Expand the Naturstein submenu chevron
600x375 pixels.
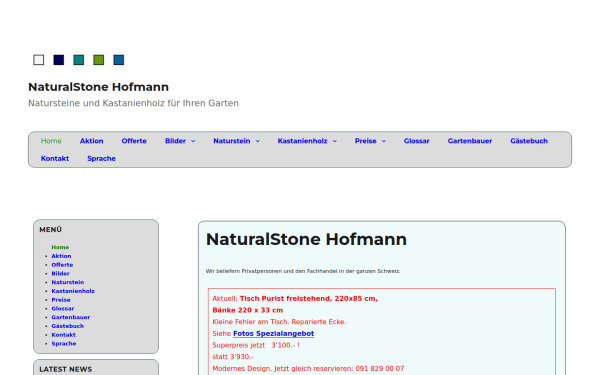[x=258, y=141]
